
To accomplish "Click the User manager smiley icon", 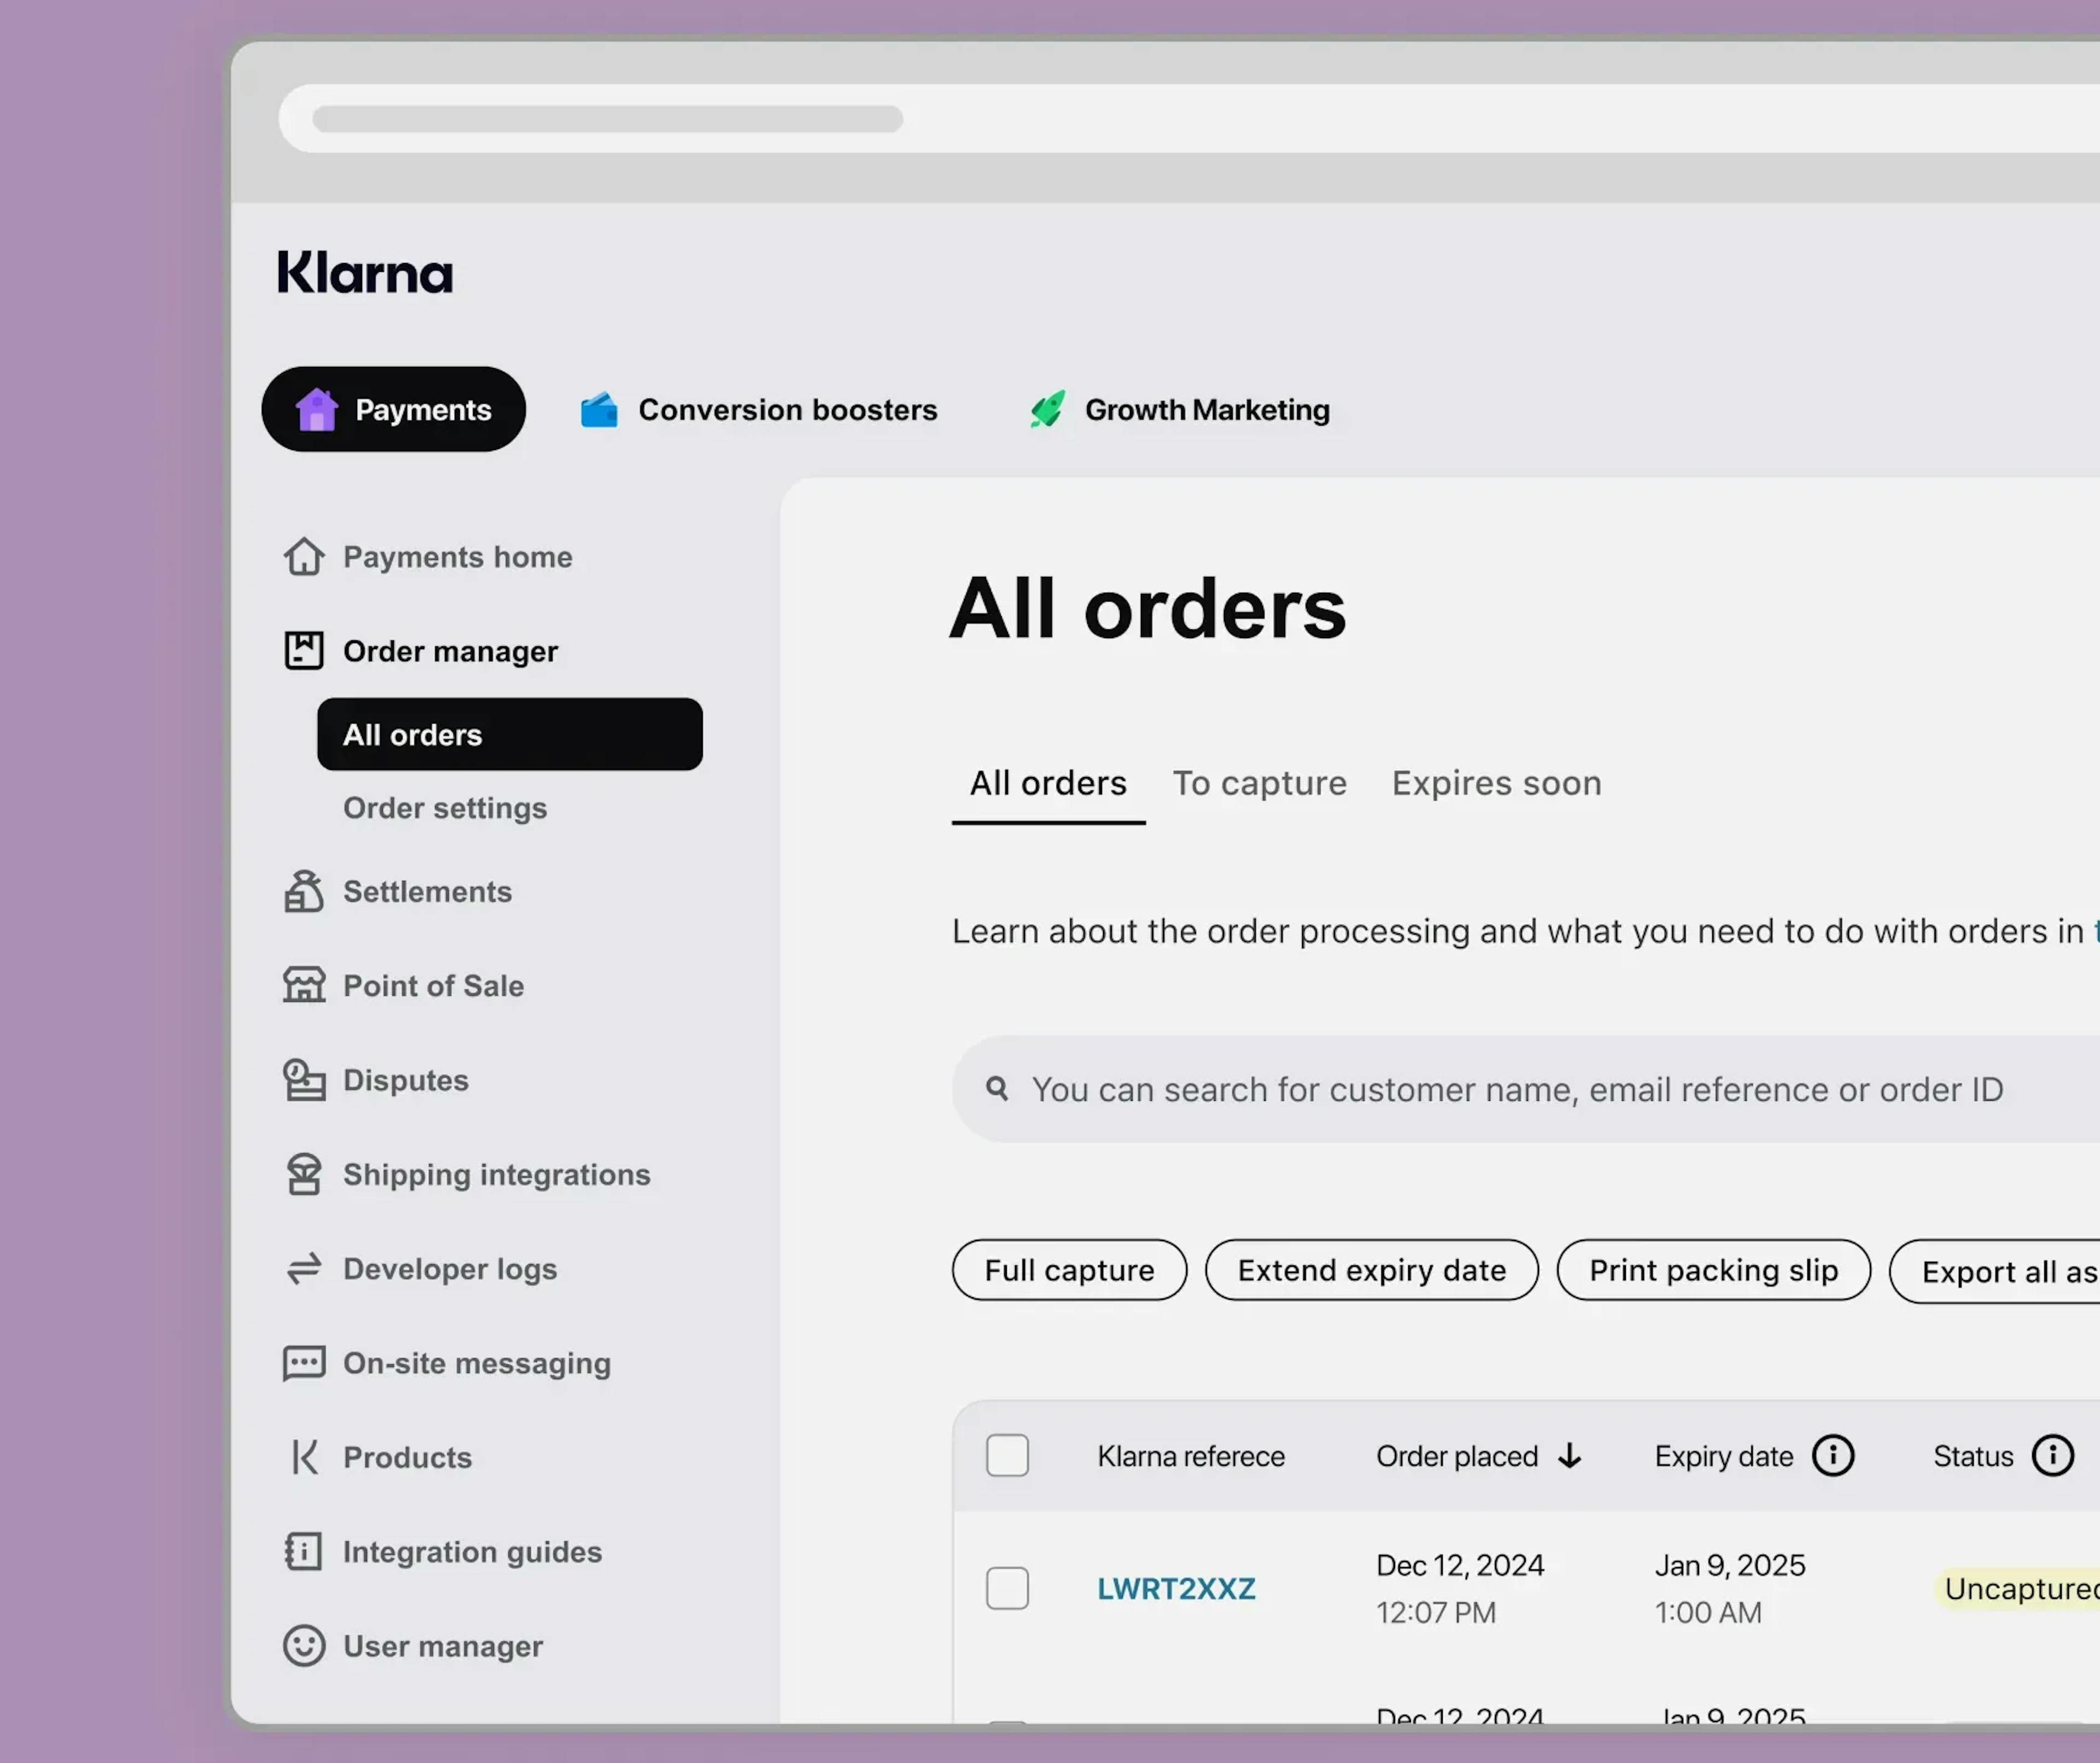I will pyautogui.click(x=304, y=1645).
